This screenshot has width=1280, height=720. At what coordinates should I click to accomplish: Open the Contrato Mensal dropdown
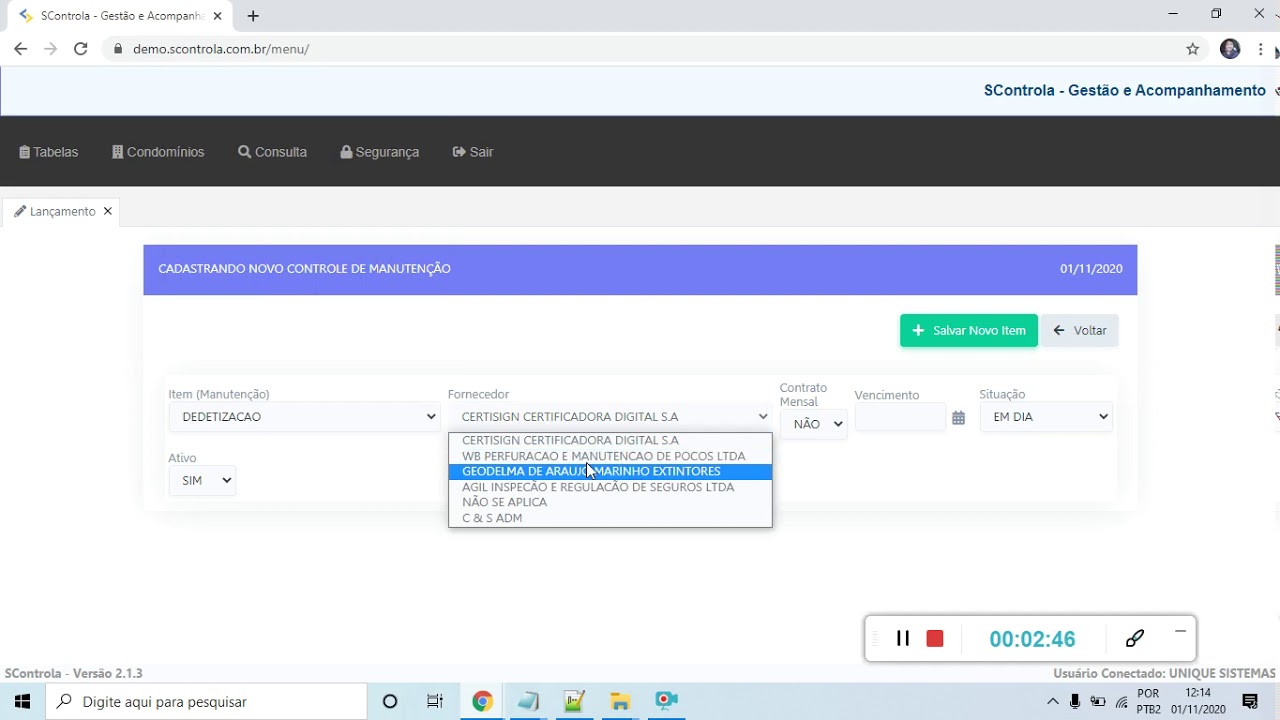(813, 424)
